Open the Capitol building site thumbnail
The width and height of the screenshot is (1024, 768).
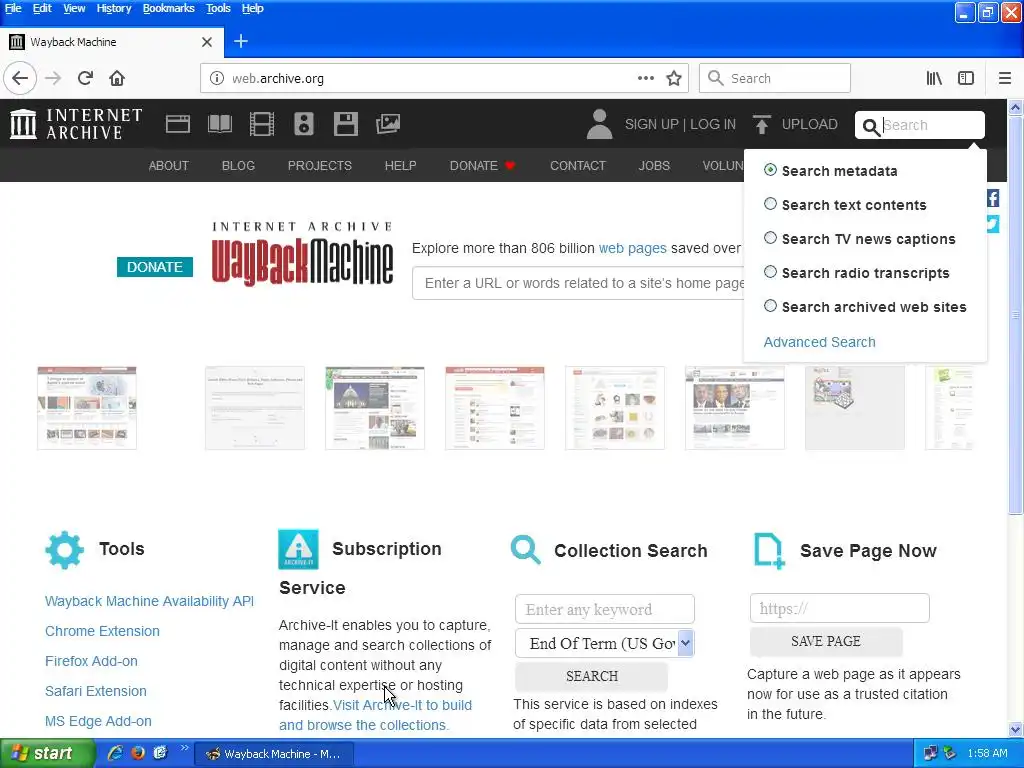click(x=375, y=408)
